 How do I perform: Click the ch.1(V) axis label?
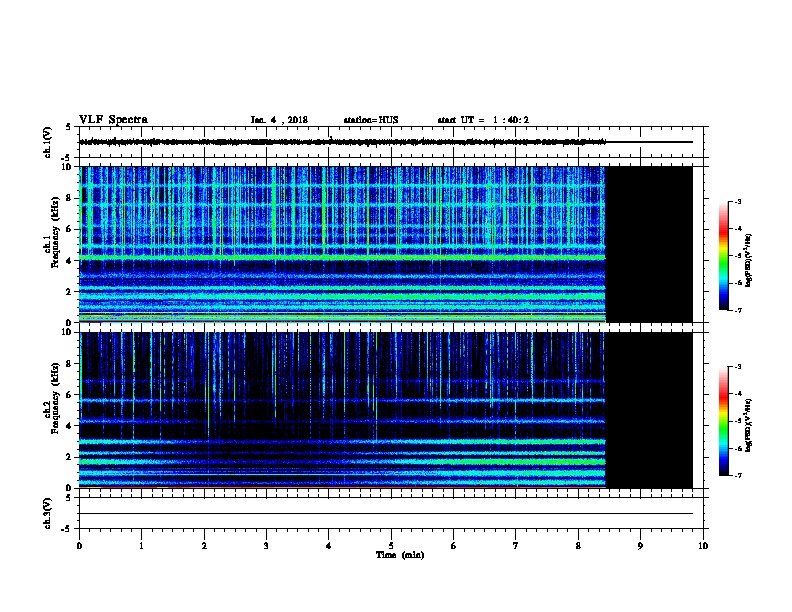(47, 142)
